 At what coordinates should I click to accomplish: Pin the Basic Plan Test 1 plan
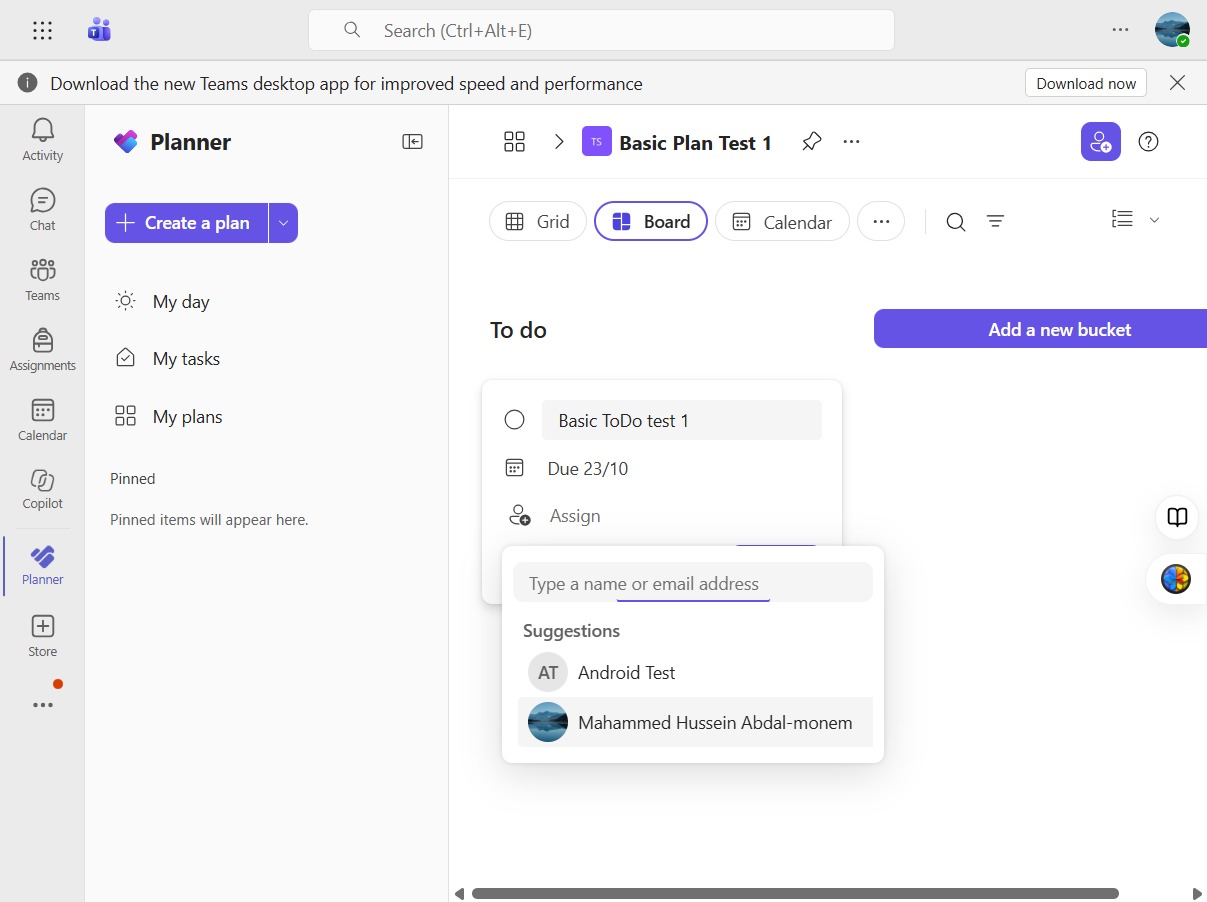pos(811,142)
